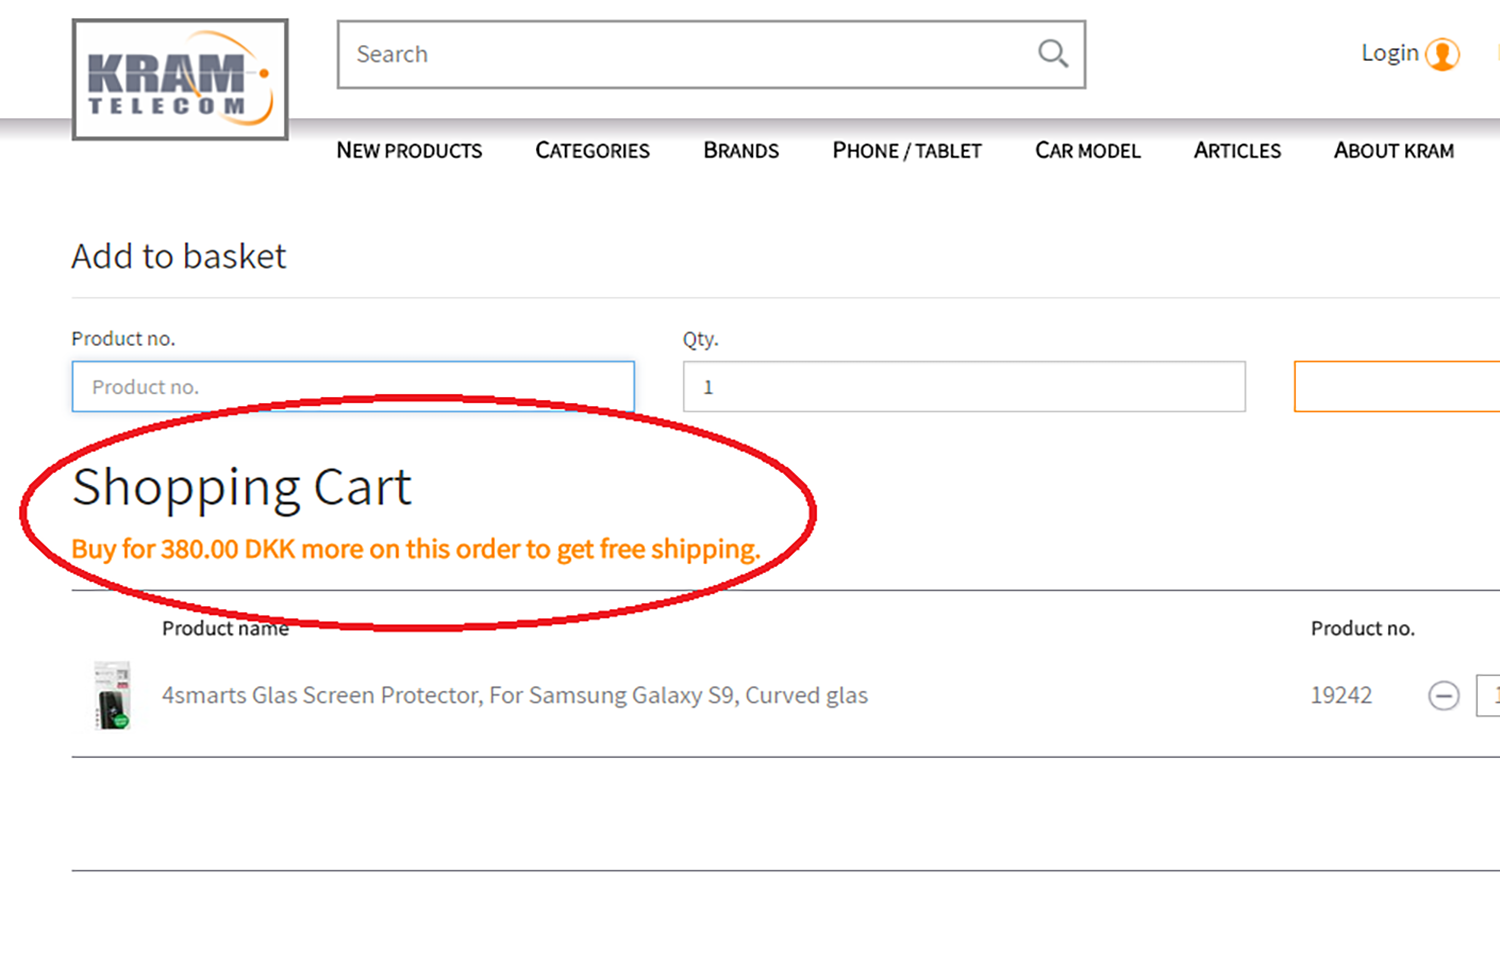
Task: Select the Qty. quantity field
Action: point(963,386)
